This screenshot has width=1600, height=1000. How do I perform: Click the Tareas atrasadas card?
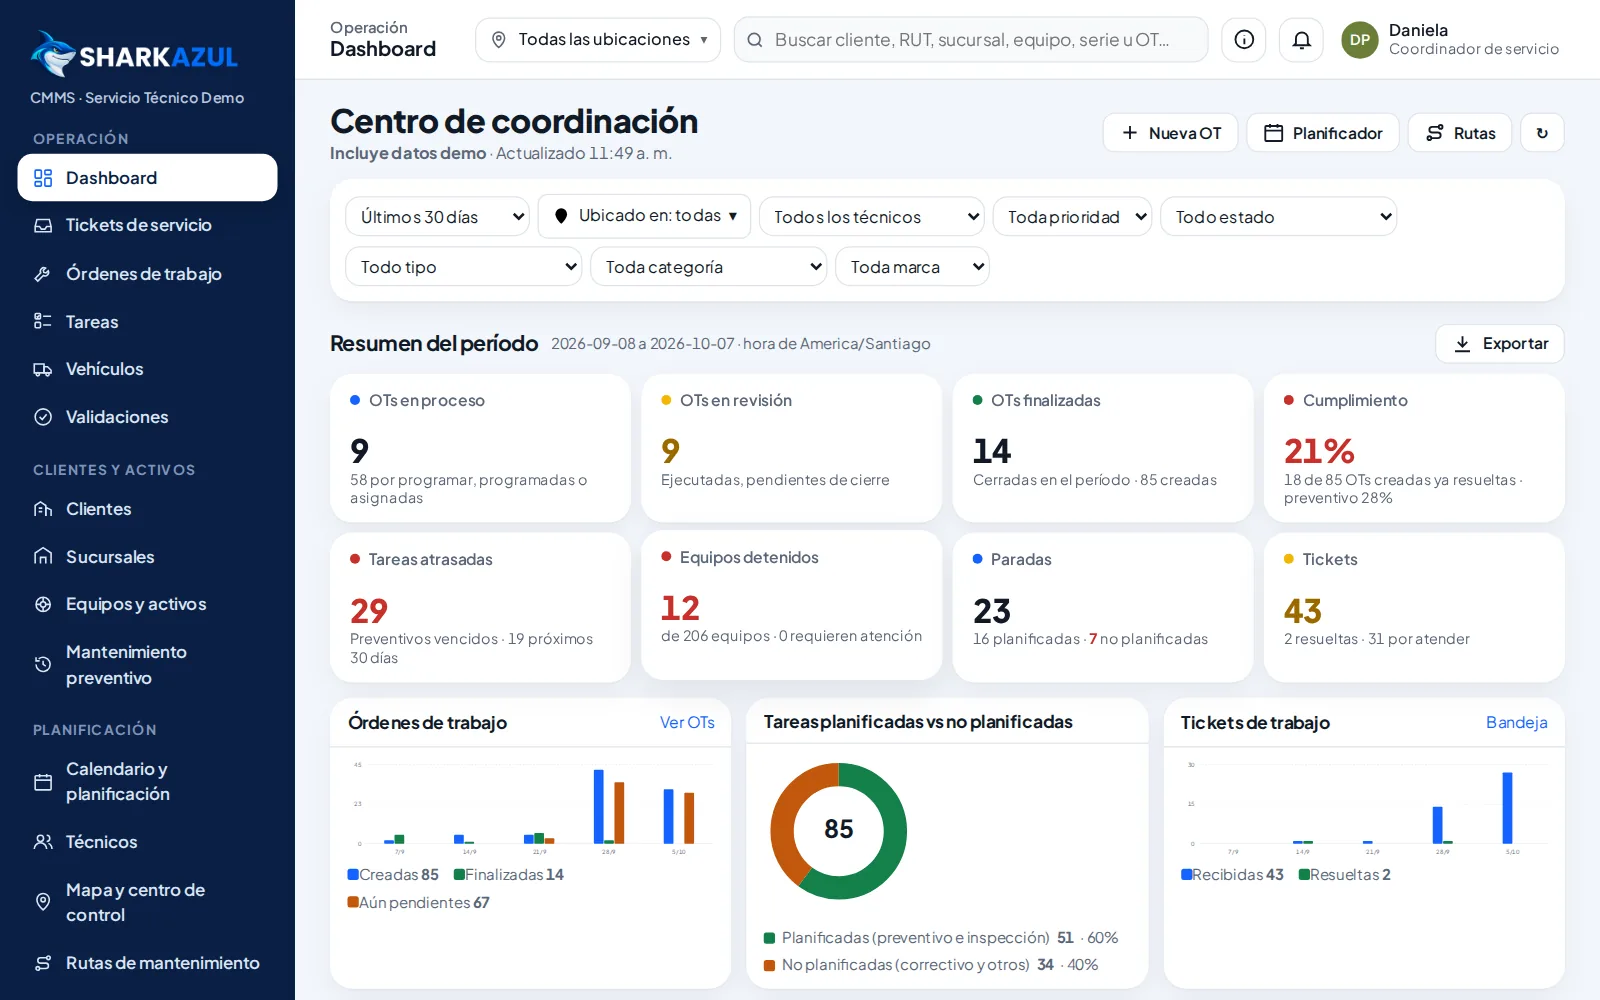(x=480, y=607)
